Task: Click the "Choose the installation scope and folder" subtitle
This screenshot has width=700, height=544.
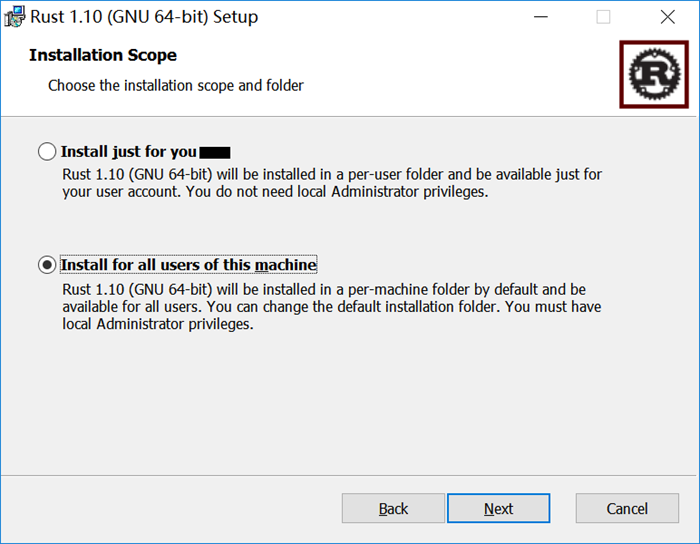Action: tap(176, 86)
